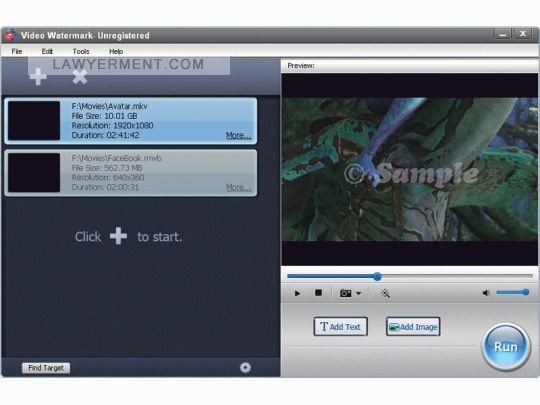Screen dimensions: 540x405
Task: Open settings via the gear icon
Action: pyautogui.click(x=245, y=367)
